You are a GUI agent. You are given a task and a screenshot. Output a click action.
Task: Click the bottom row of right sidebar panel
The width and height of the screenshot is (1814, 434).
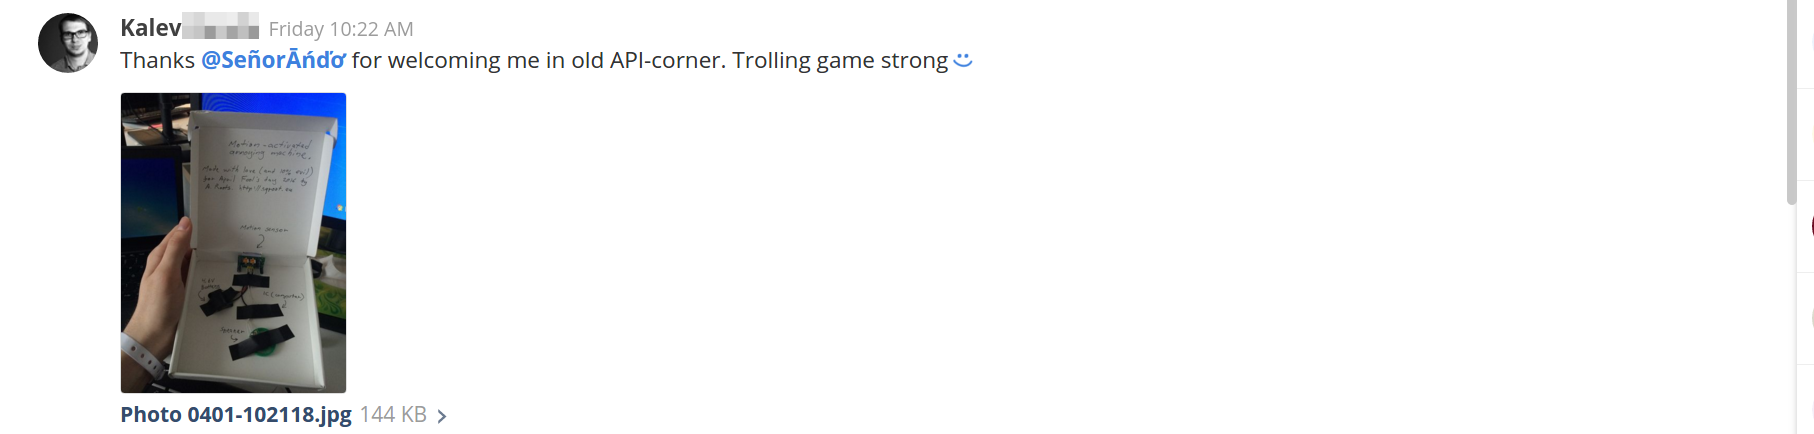point(1806,400)
